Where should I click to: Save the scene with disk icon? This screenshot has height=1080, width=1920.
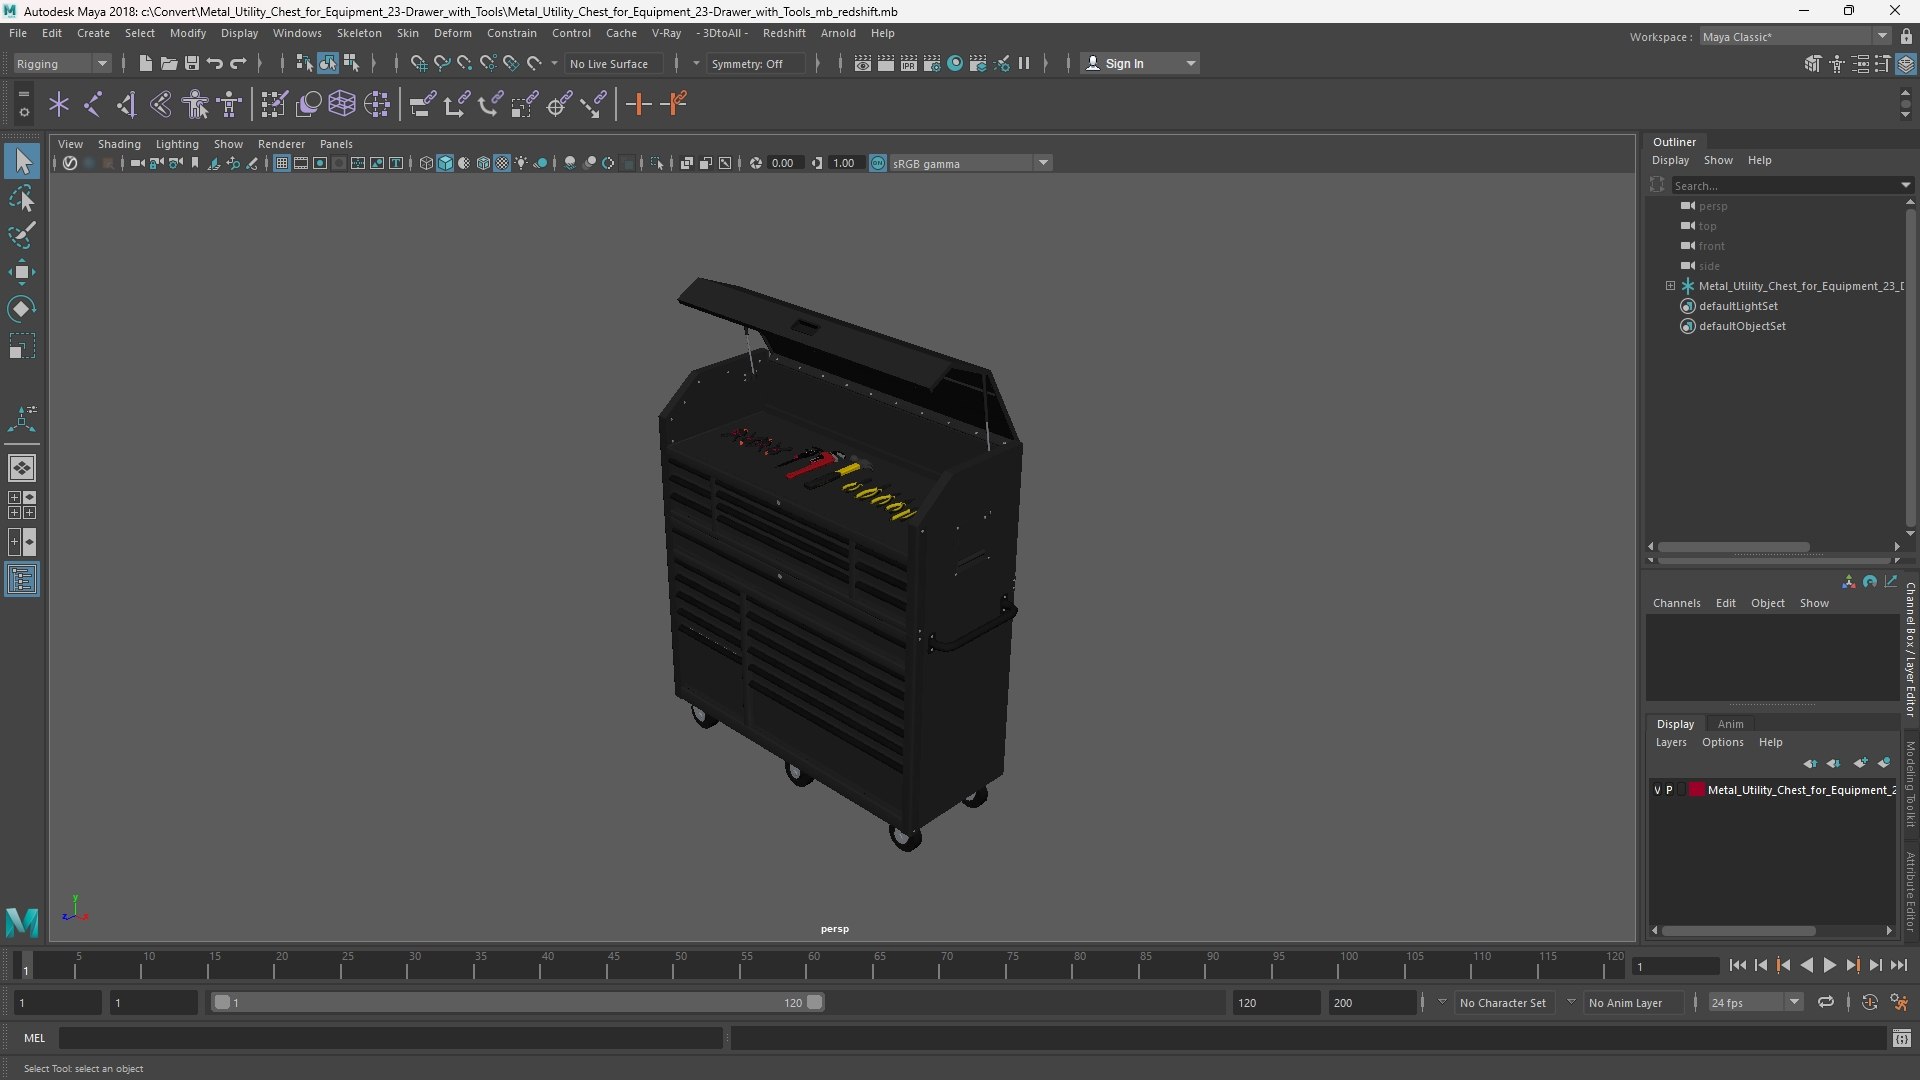192,63
